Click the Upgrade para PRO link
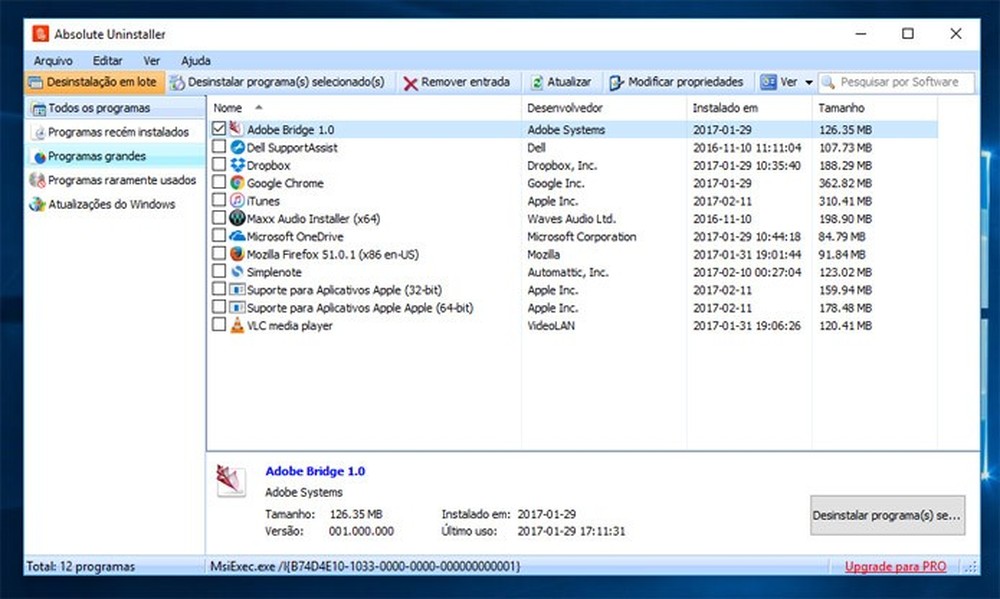This screenshot has height=599, width=1000. point(895,566)
